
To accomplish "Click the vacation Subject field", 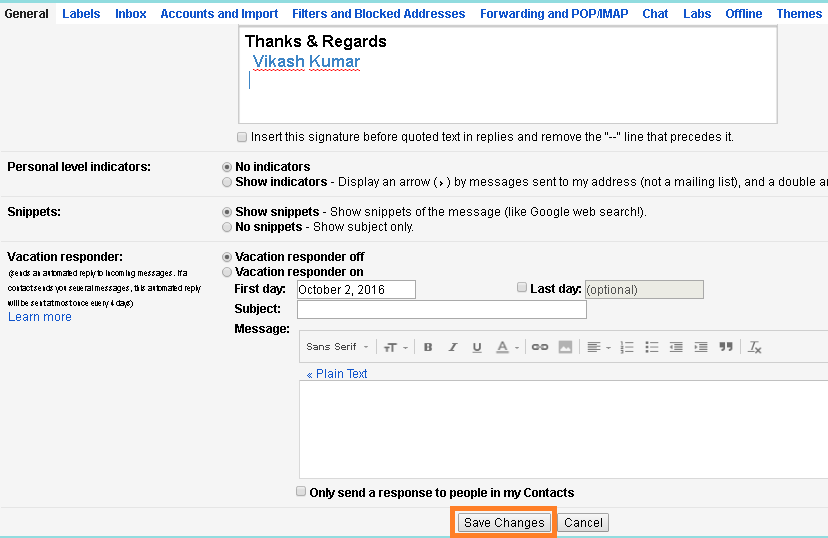I will pos(442,309).
